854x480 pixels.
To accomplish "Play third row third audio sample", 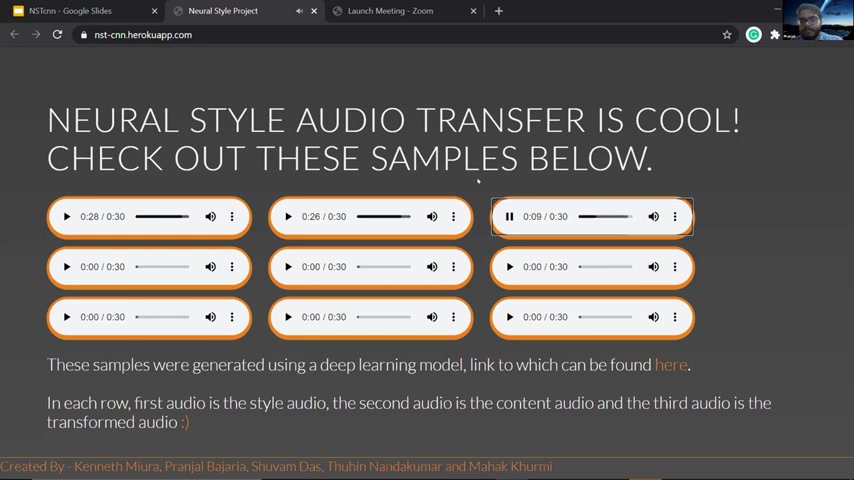I will pyautogui.click(x=509, y=317).
